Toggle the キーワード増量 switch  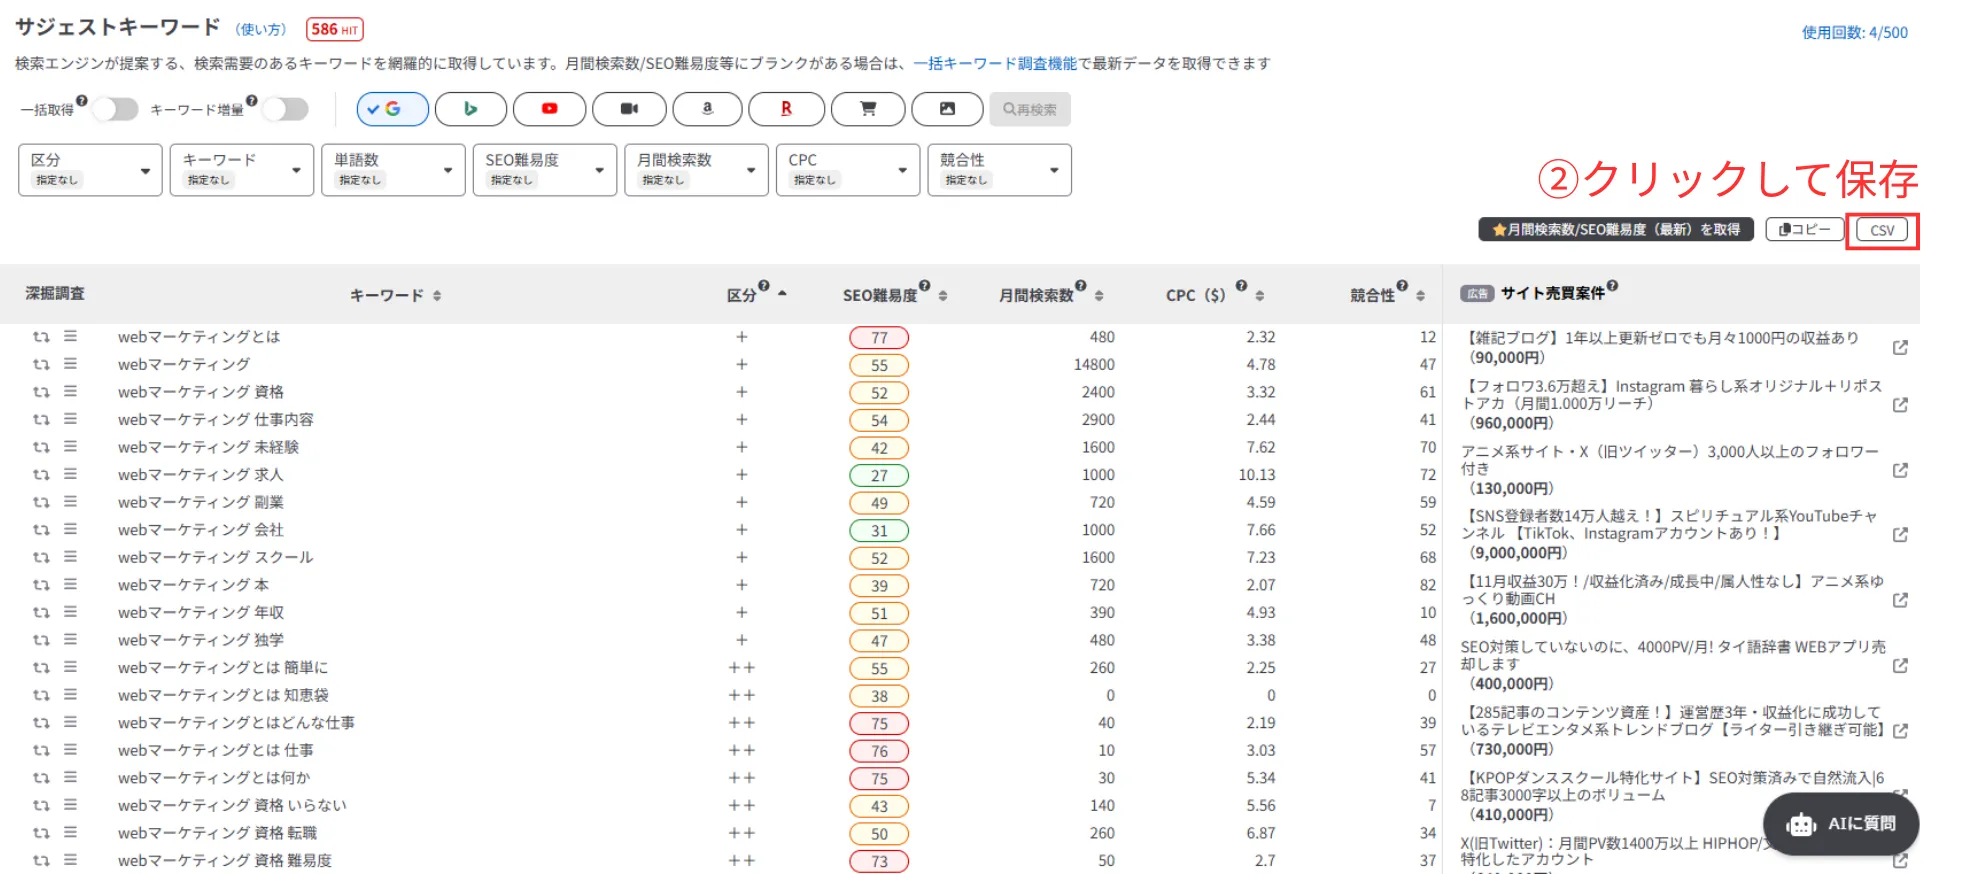coord(285,109)
